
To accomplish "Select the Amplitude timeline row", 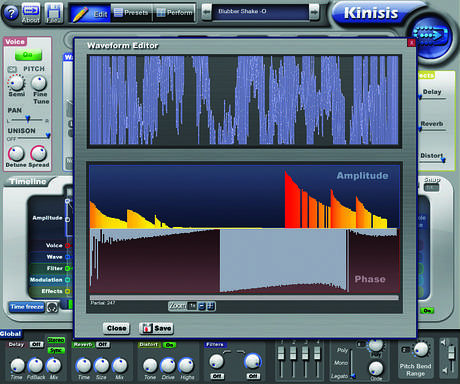I will (x=47, y=218).
